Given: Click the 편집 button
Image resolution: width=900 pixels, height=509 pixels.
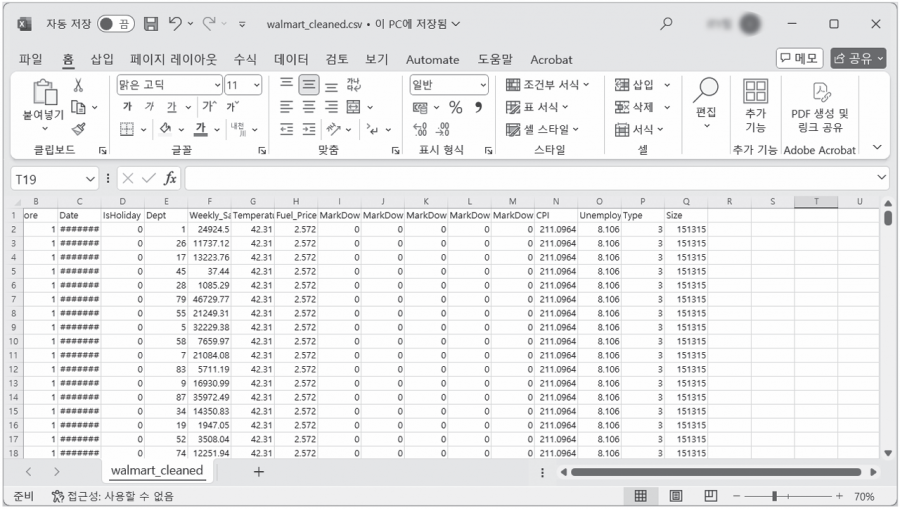Looking at the screenshot, I should [706, 103].
